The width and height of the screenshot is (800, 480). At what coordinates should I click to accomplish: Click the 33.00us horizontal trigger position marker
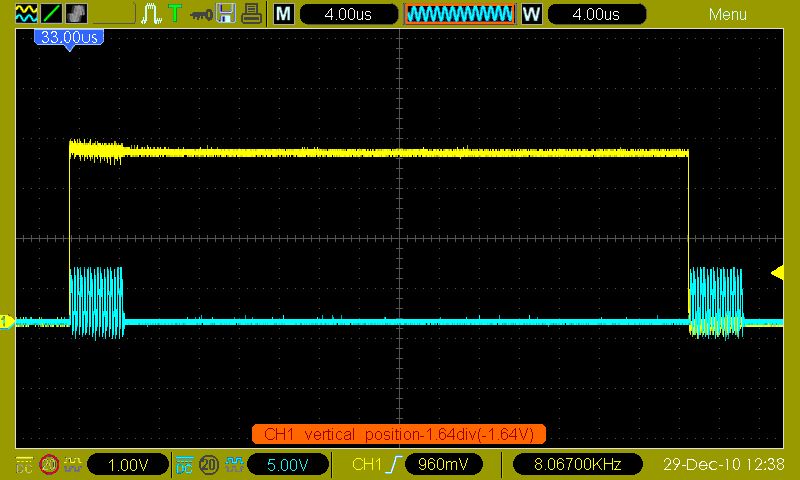[69, 38]
